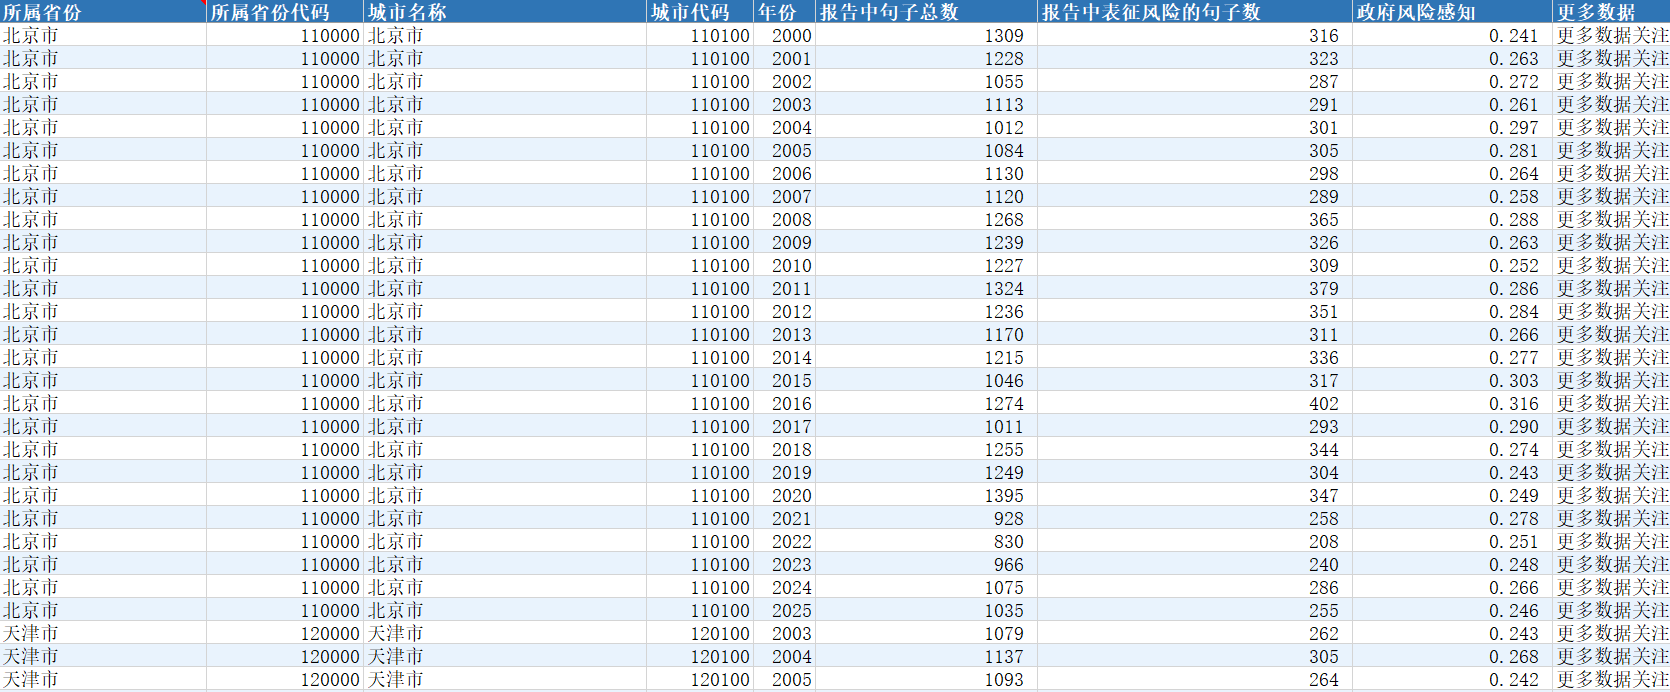This screenshot has width=1670, height=692.
Task: Select risk perception value 0.297
Action: (1514, 127)
